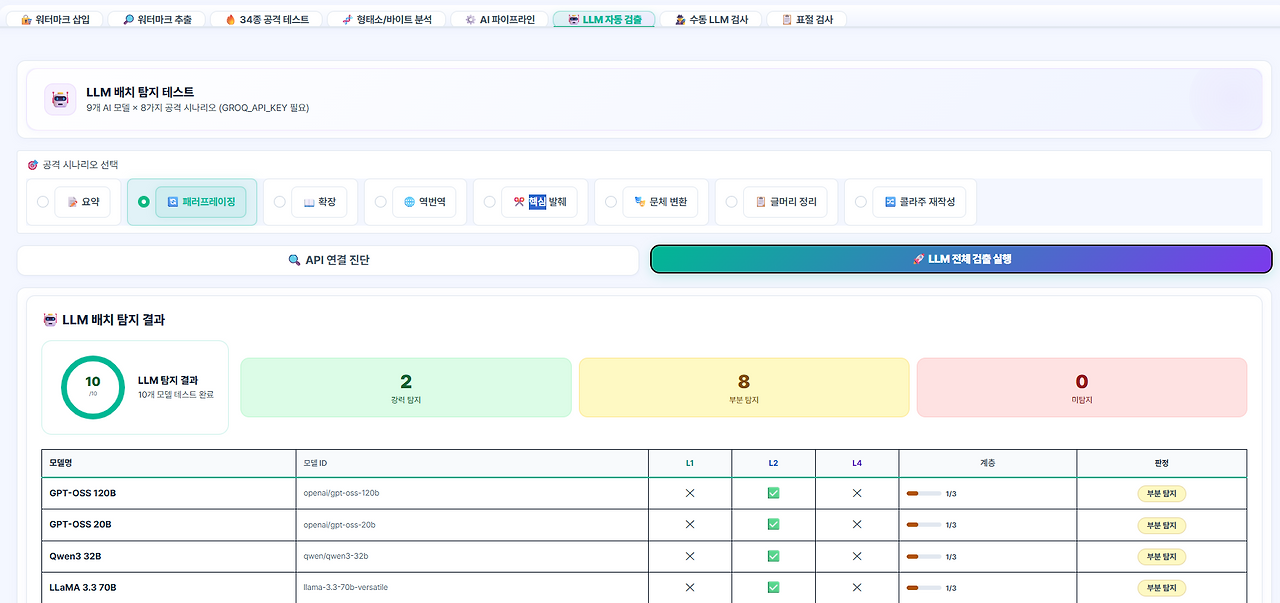The image size is (1280, 603).
Task: Click the API 연결 진단 button
Action: [x=328, y=260]
